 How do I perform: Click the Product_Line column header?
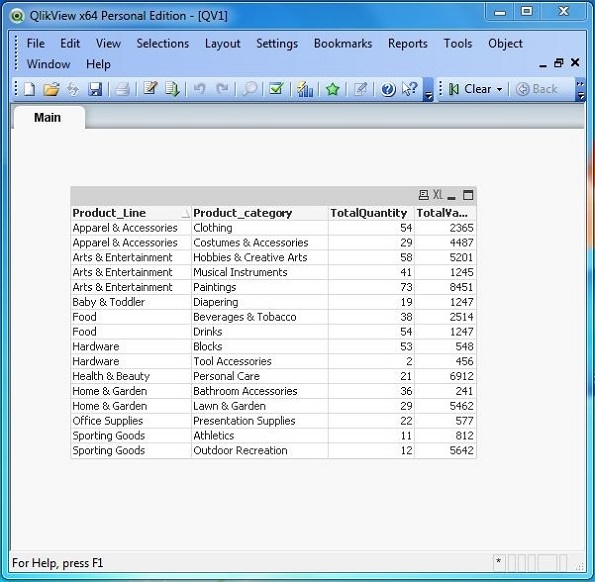(x=131, y=213)
